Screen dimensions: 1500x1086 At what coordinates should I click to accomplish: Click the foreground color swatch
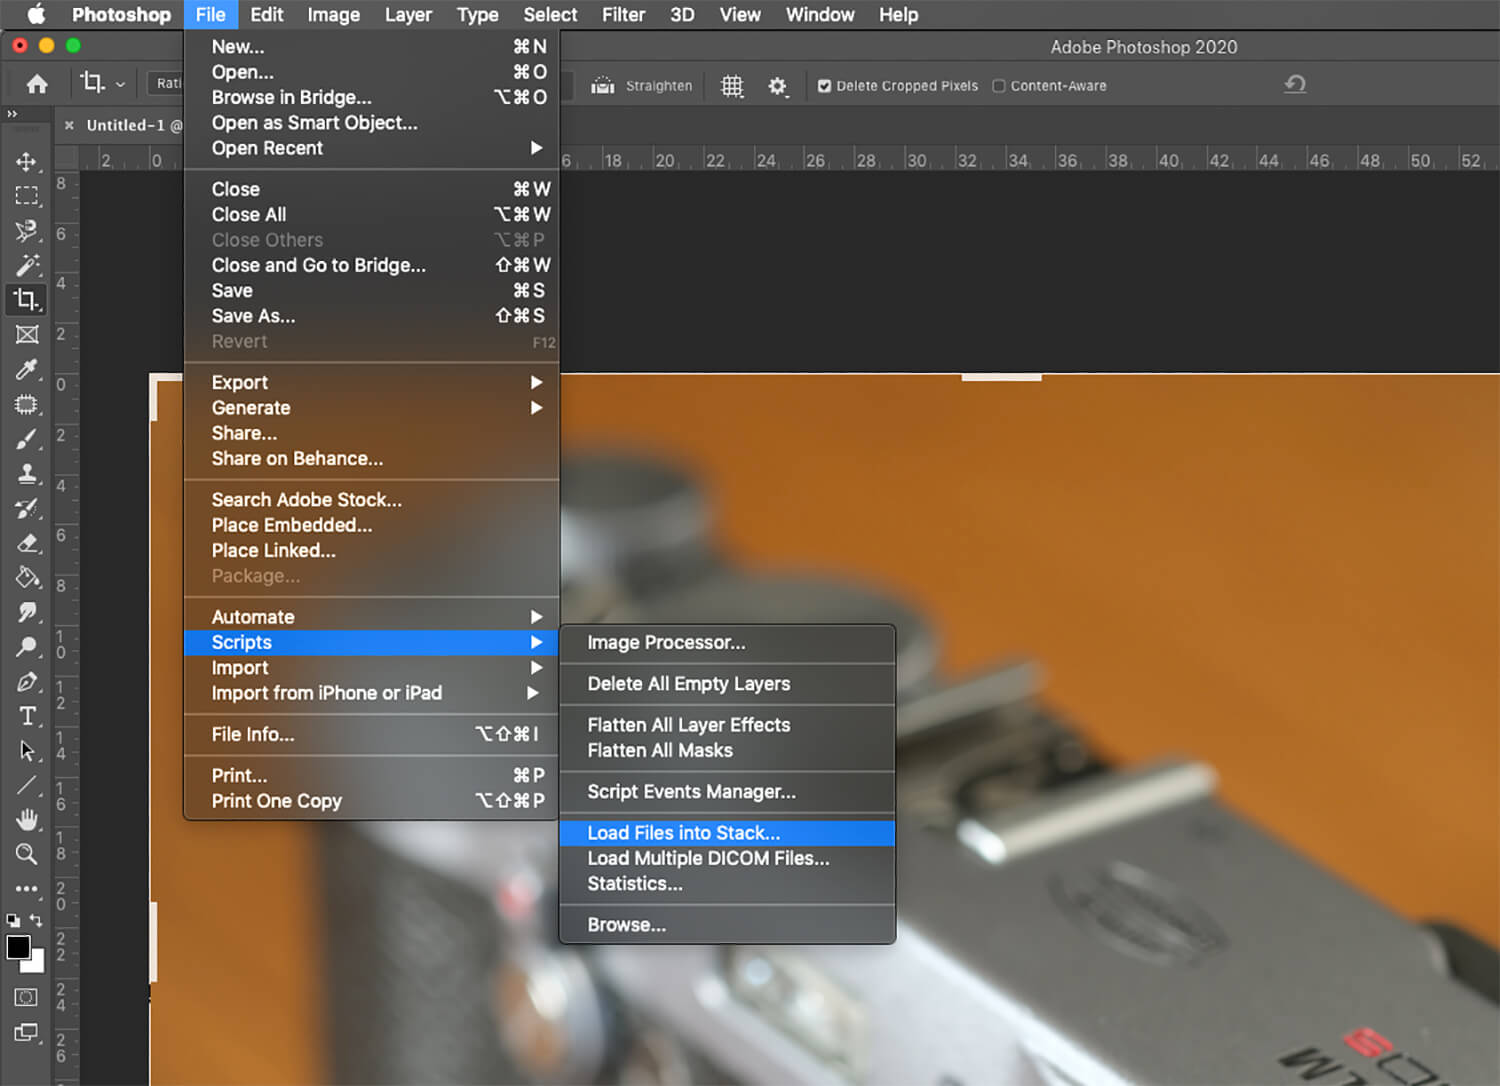18,947
